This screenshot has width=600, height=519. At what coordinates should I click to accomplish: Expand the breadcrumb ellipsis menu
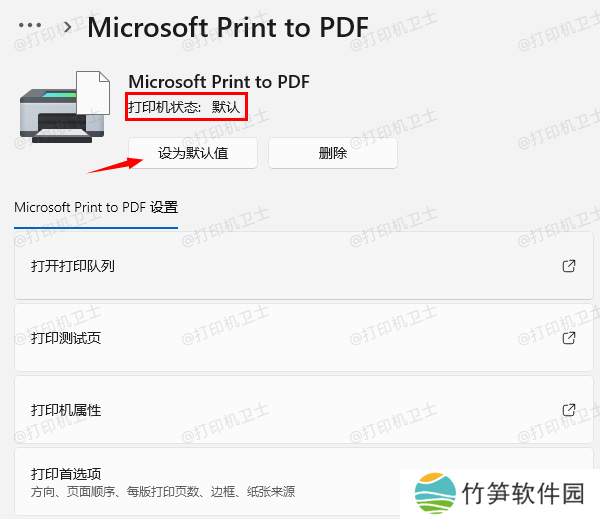30,25
